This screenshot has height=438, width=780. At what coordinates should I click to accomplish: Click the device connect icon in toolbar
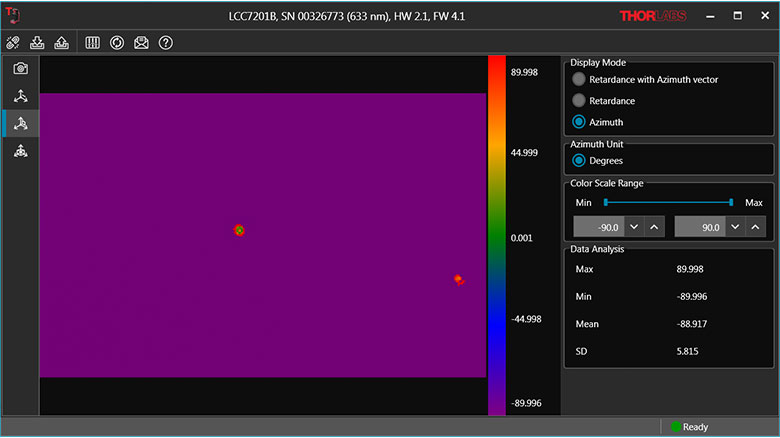[13, 43]
